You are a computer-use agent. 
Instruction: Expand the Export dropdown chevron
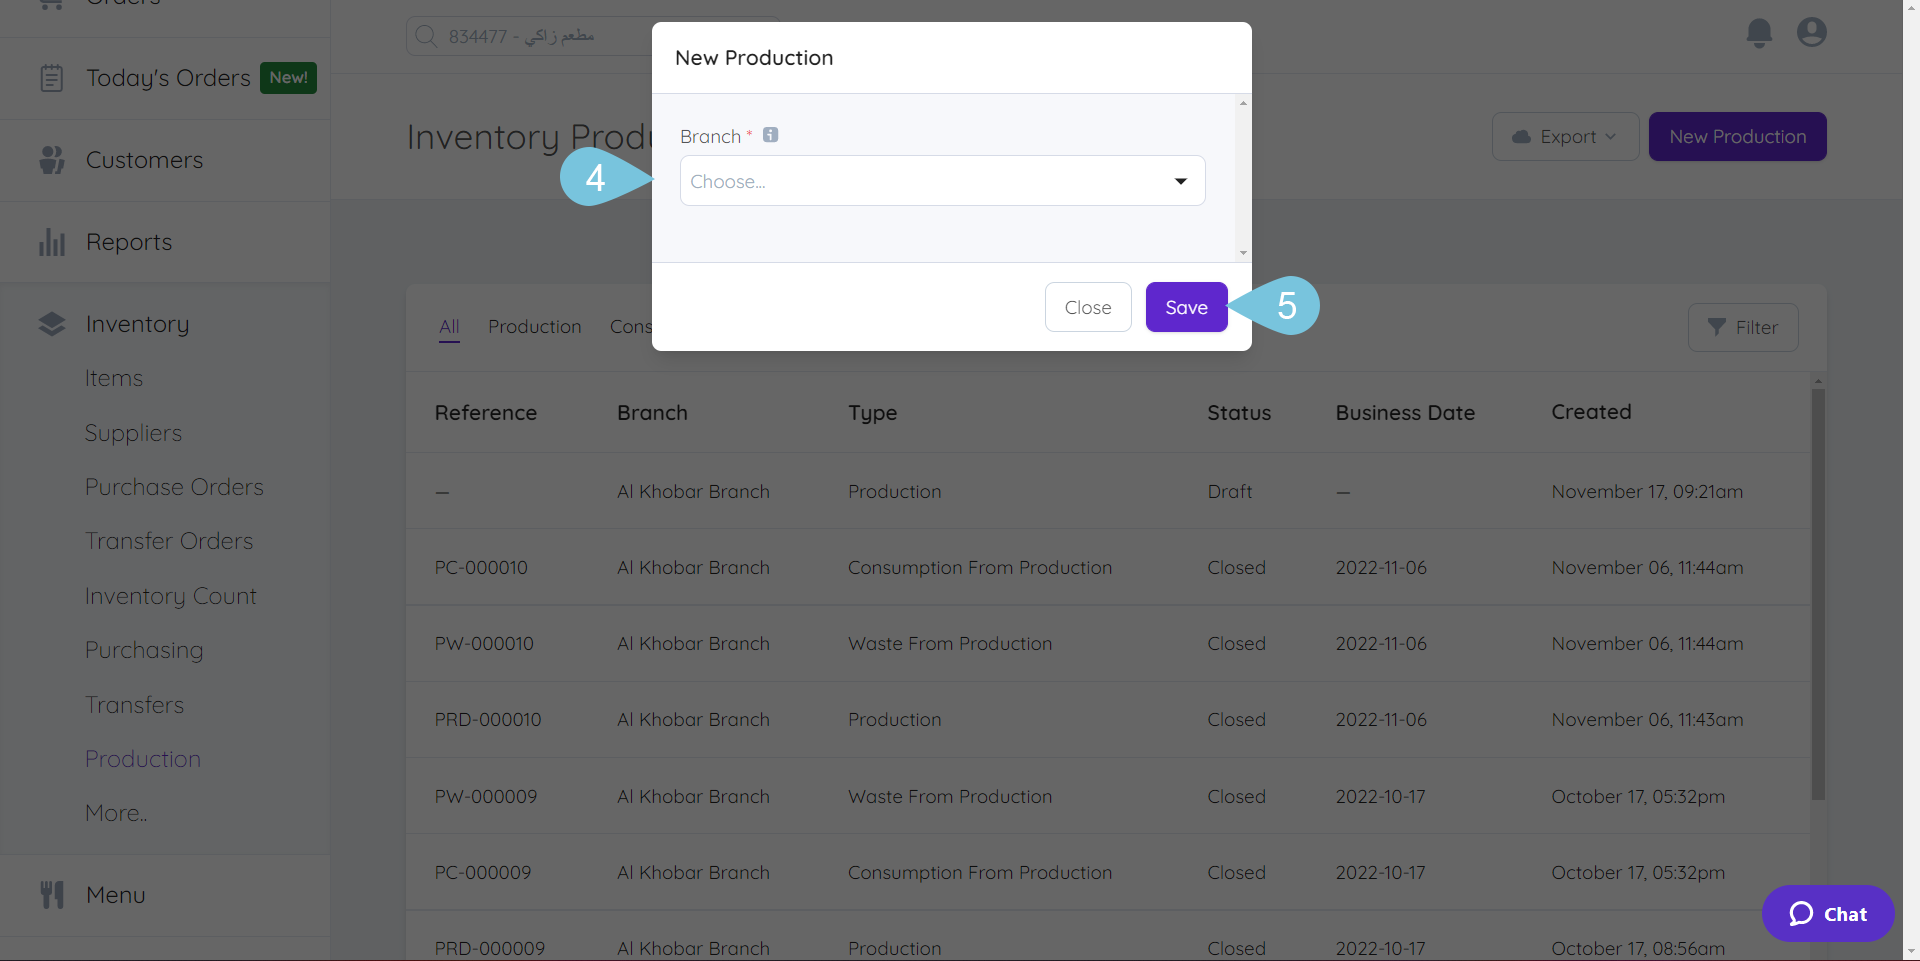(1609, 136)
